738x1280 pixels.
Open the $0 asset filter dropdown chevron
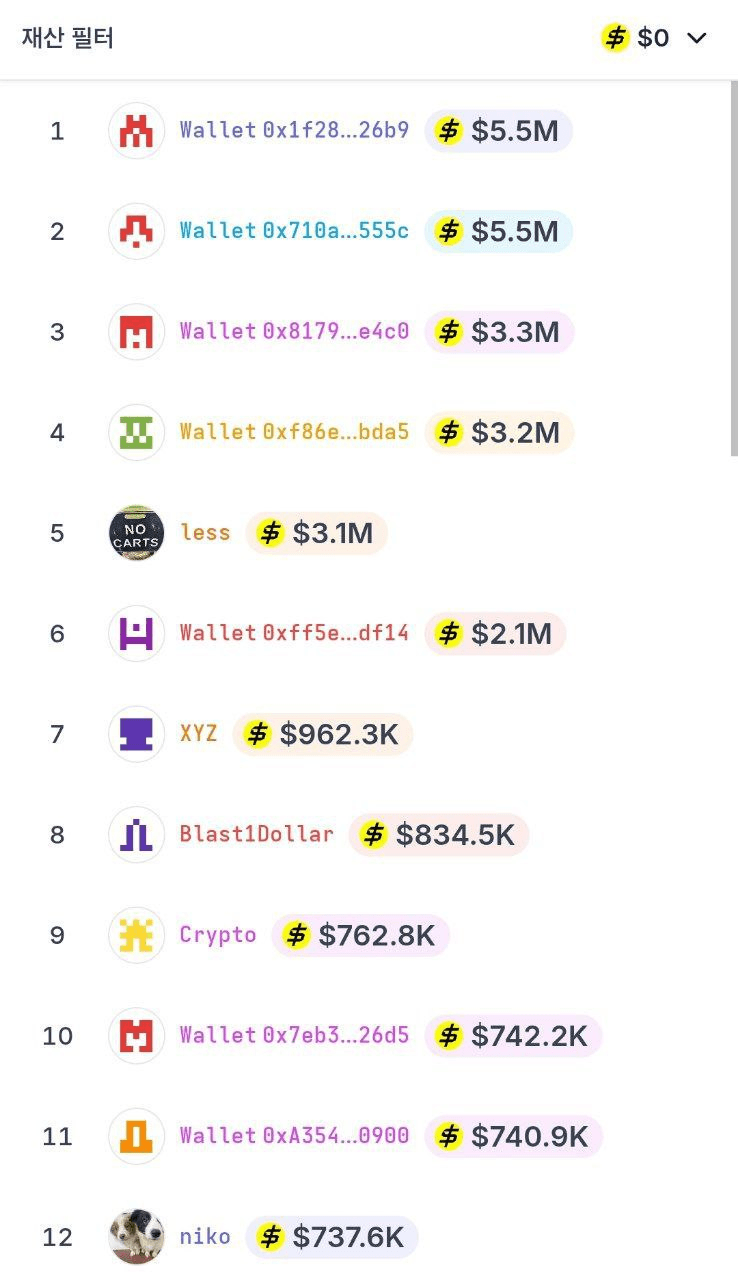(697, 38)
